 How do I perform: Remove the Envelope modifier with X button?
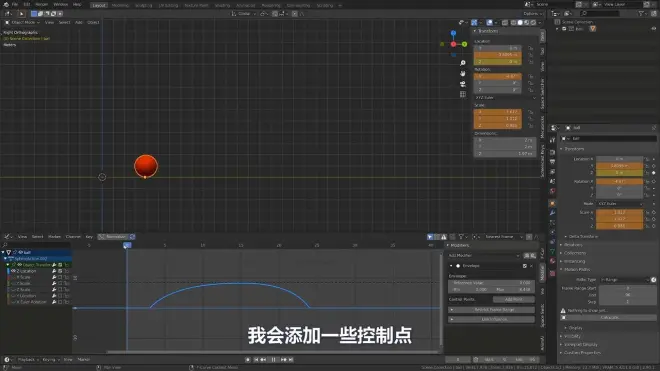pos(531,266)
